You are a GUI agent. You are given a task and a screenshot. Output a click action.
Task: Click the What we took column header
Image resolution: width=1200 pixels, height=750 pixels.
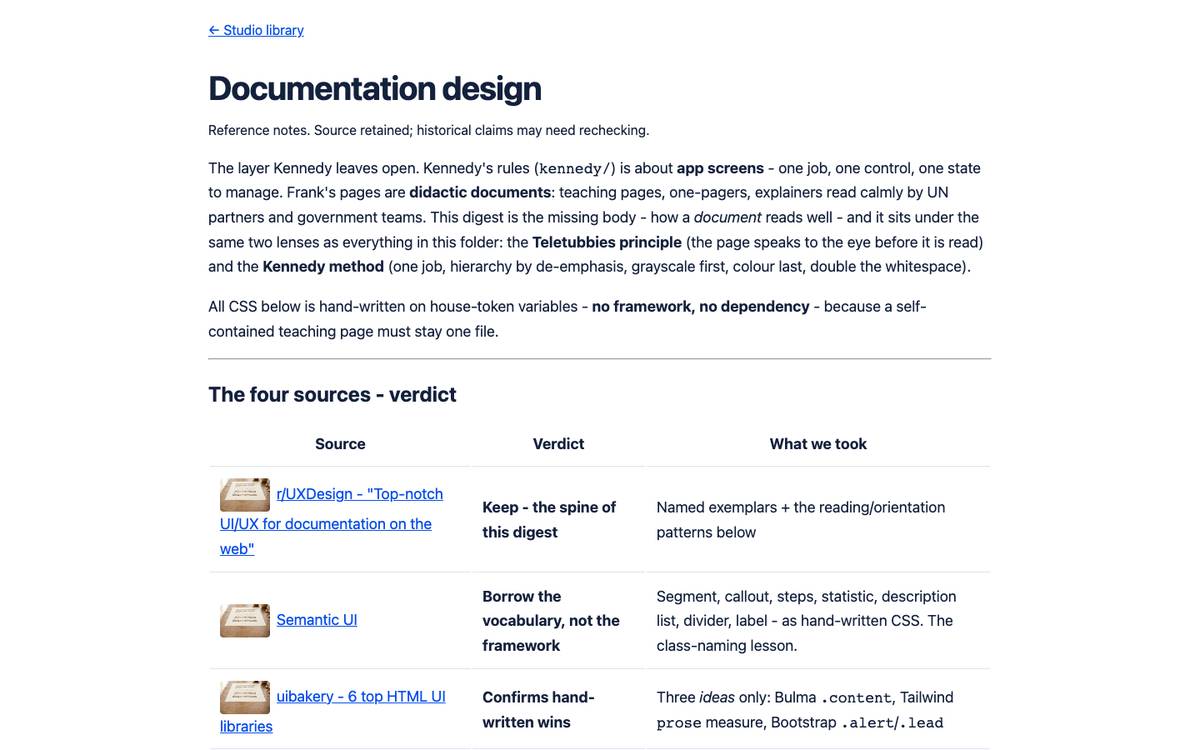point(818,444)
